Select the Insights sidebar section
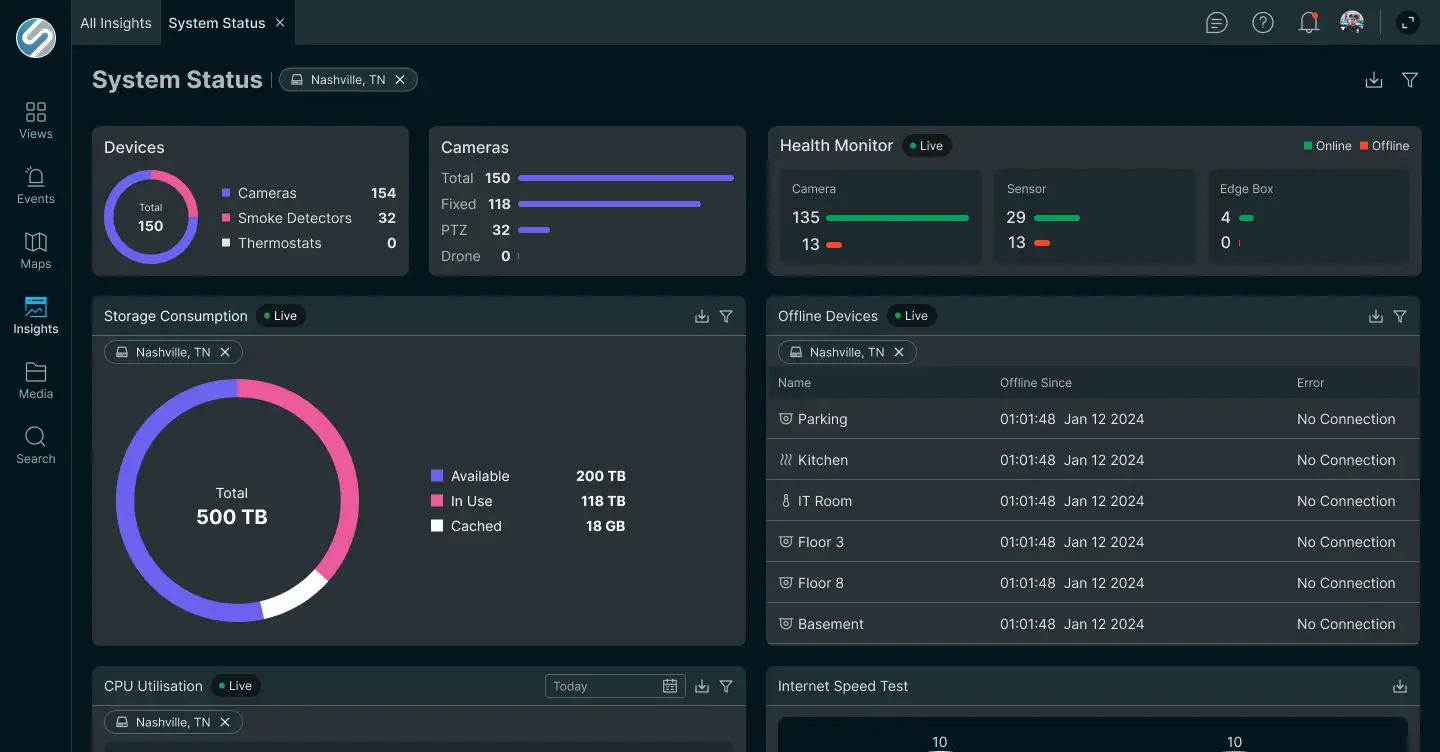 coord(36,315)
